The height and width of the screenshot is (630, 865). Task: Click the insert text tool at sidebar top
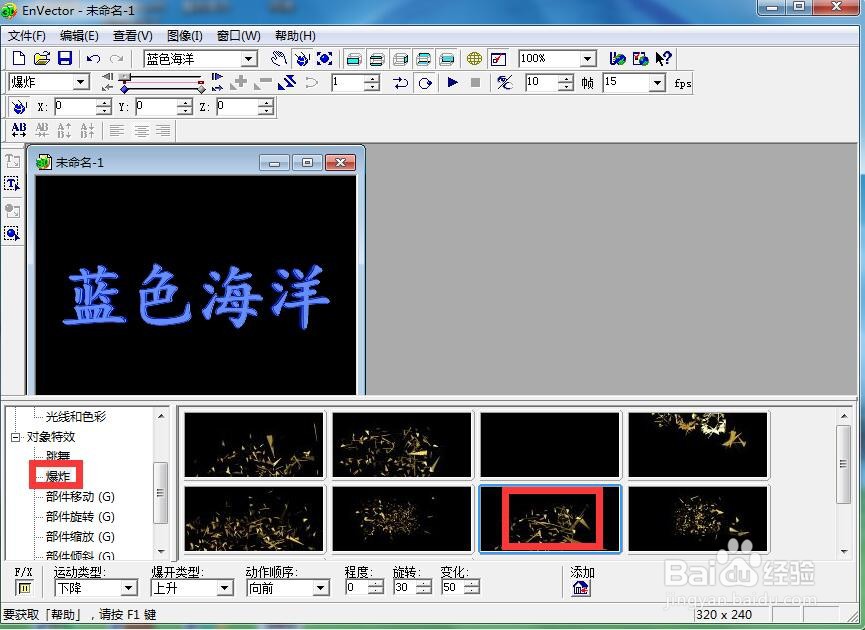point(12,161)
